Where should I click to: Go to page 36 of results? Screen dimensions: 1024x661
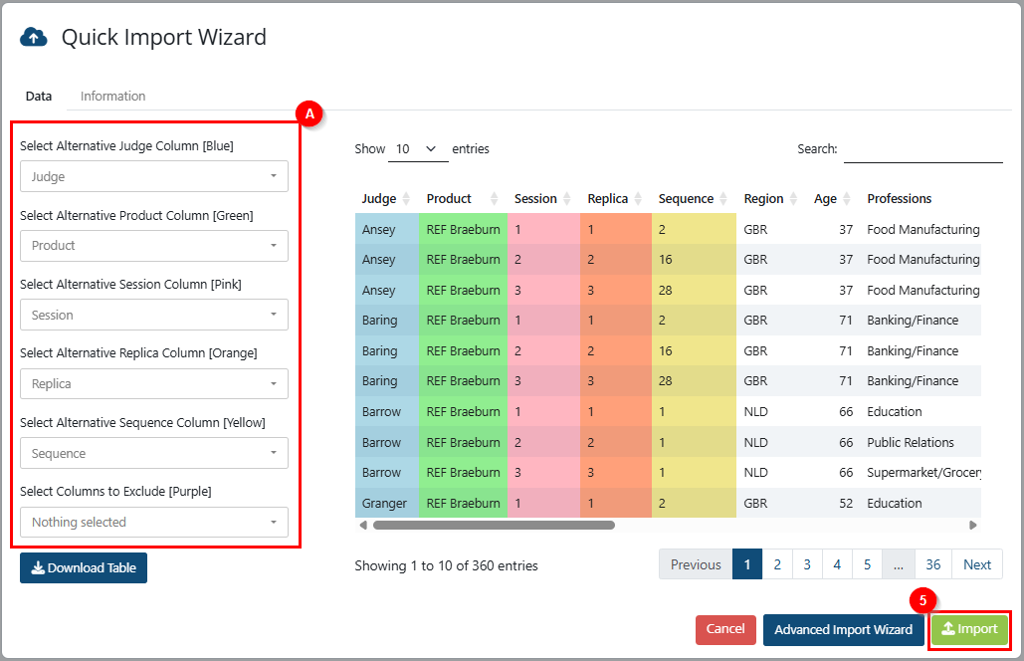coord(933,564)
